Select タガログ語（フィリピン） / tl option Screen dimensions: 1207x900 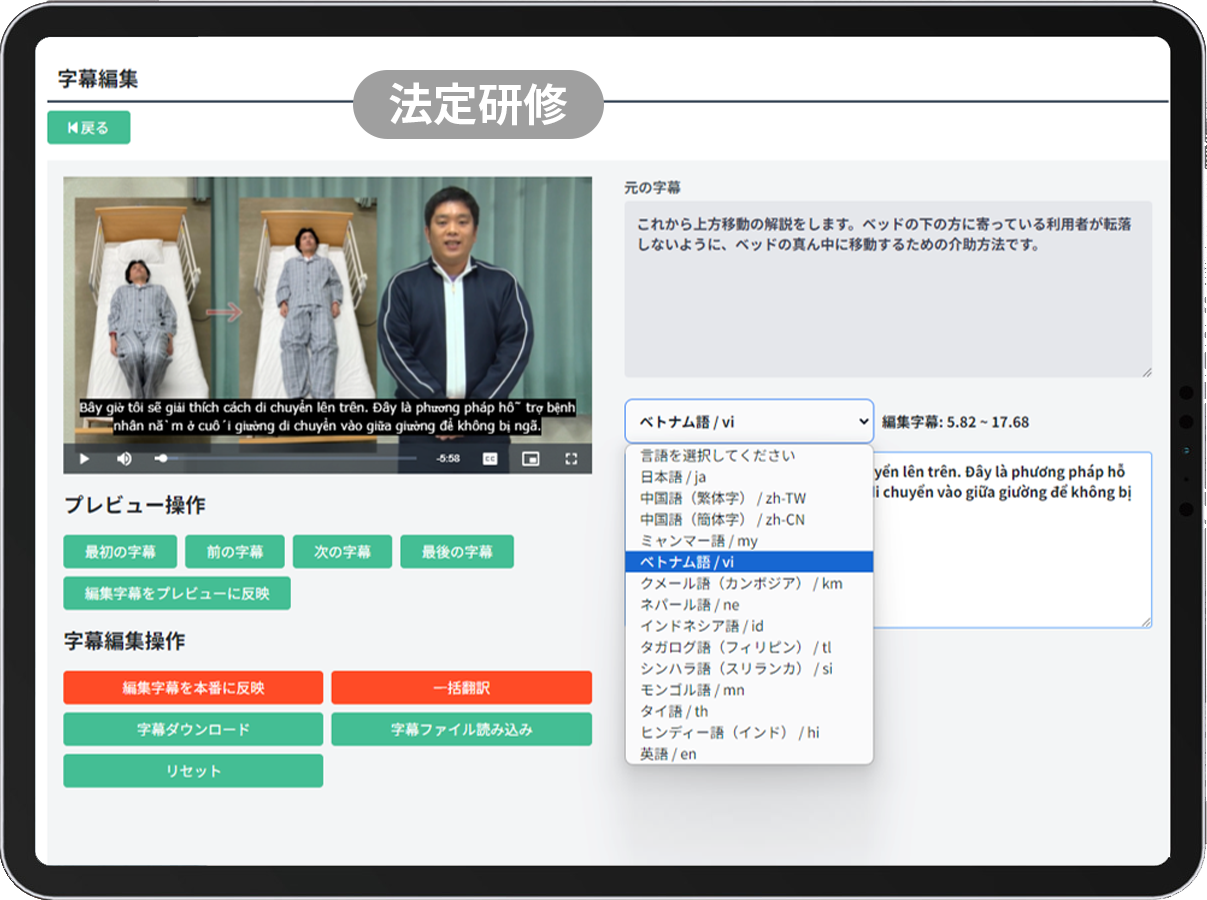[749, 647]
